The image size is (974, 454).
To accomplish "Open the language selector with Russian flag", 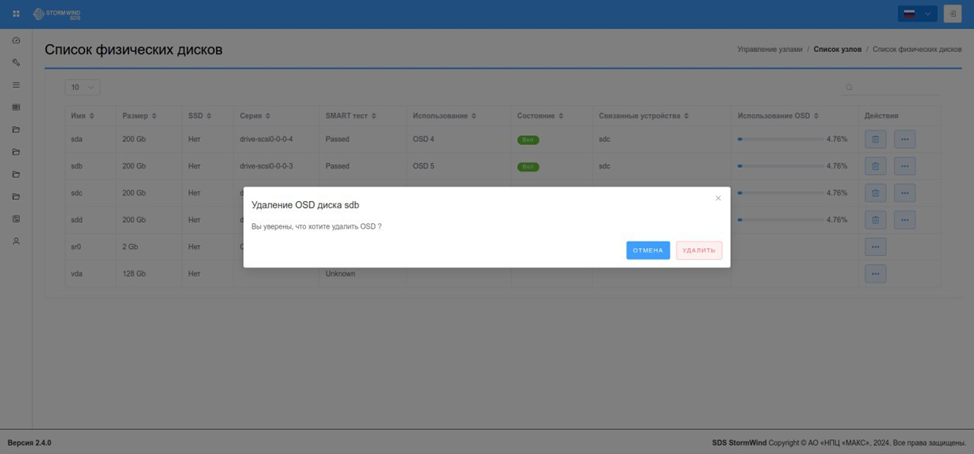I will 917,14.
